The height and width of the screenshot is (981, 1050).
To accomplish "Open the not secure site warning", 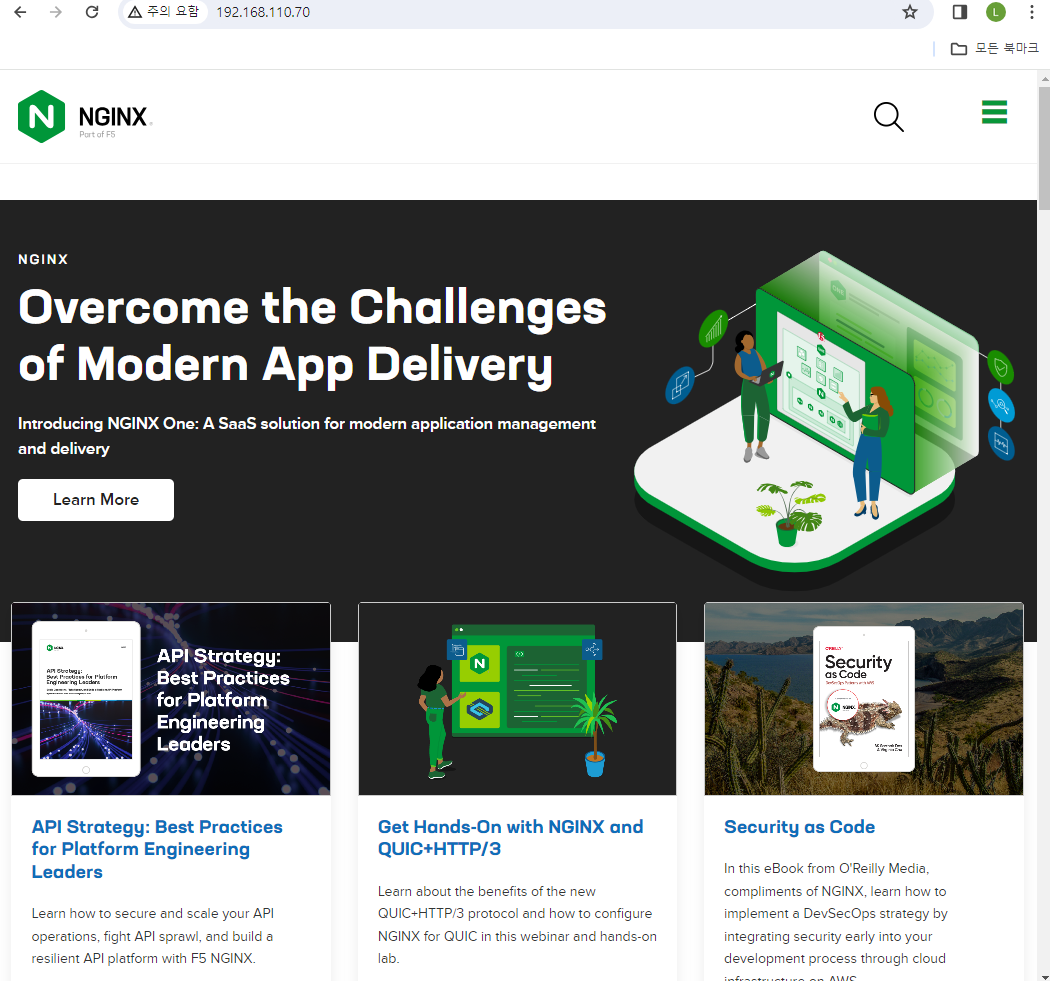I will click(x=164, y=12).
